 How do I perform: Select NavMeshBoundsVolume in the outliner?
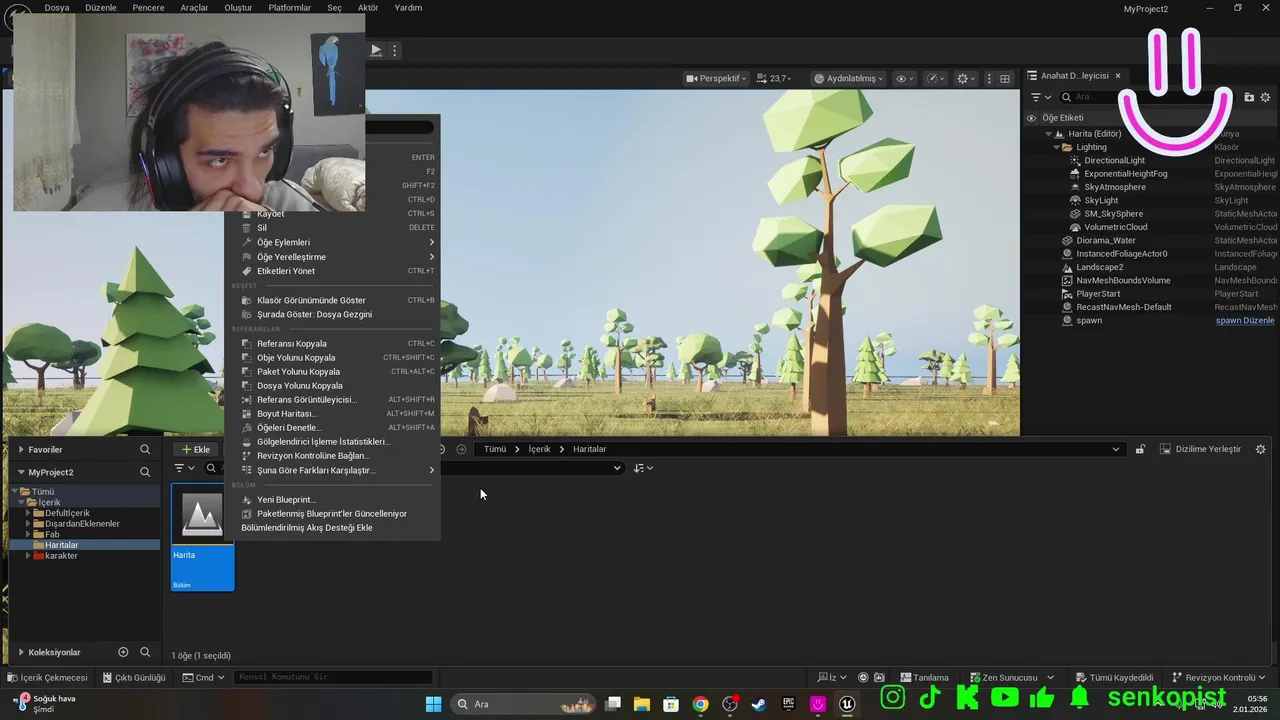(x=1123, y=280)
